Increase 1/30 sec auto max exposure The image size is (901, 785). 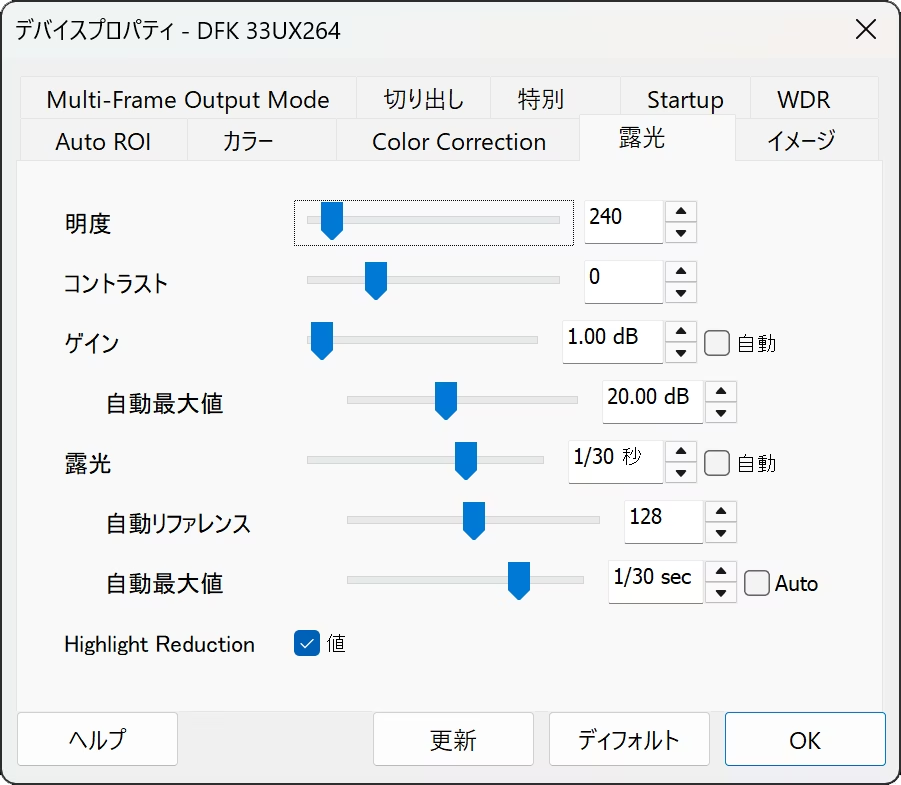(x=721, y=571)
